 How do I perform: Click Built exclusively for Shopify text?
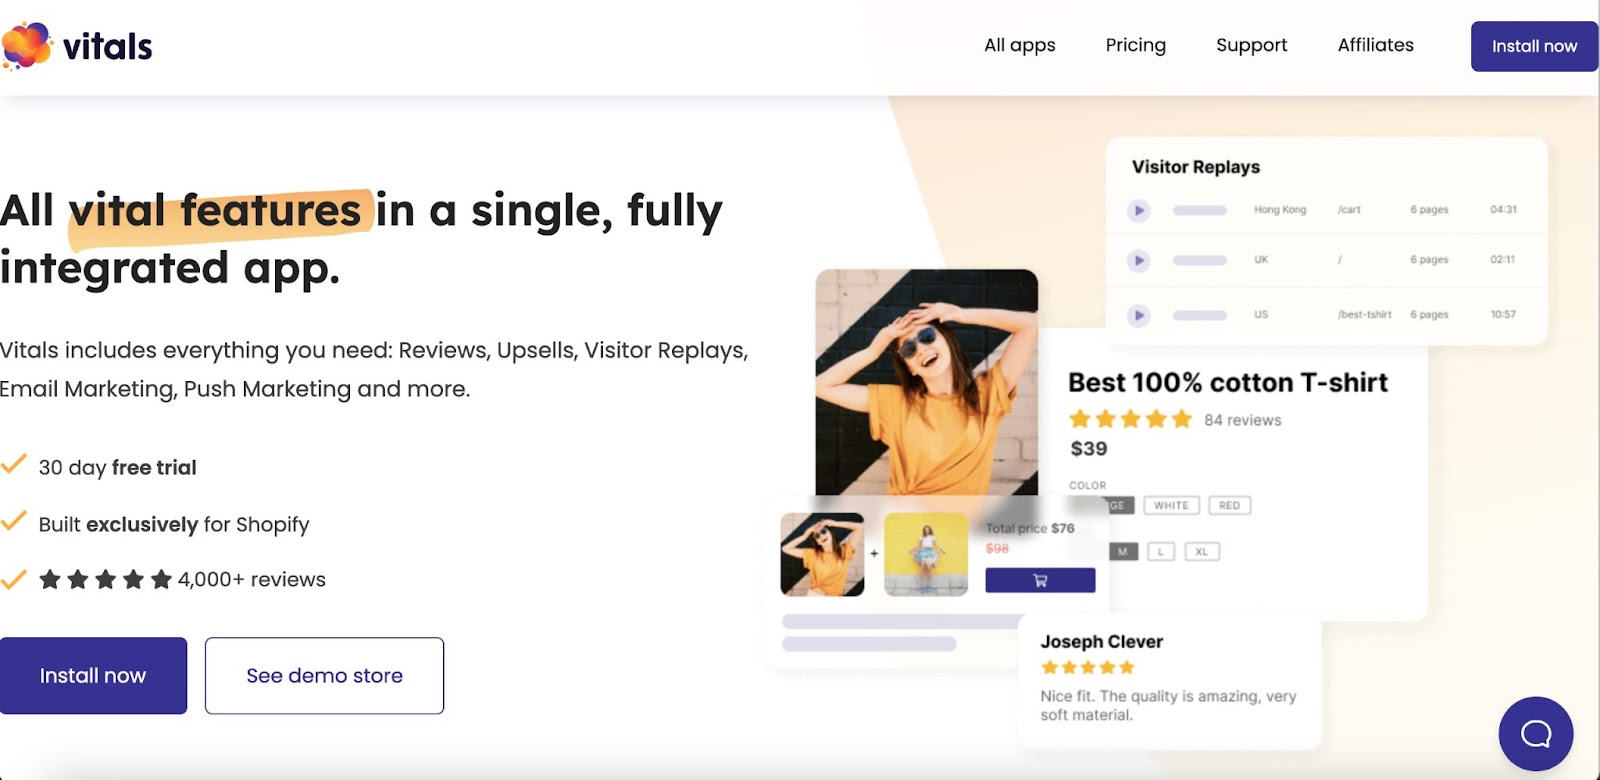coord(174,525)
